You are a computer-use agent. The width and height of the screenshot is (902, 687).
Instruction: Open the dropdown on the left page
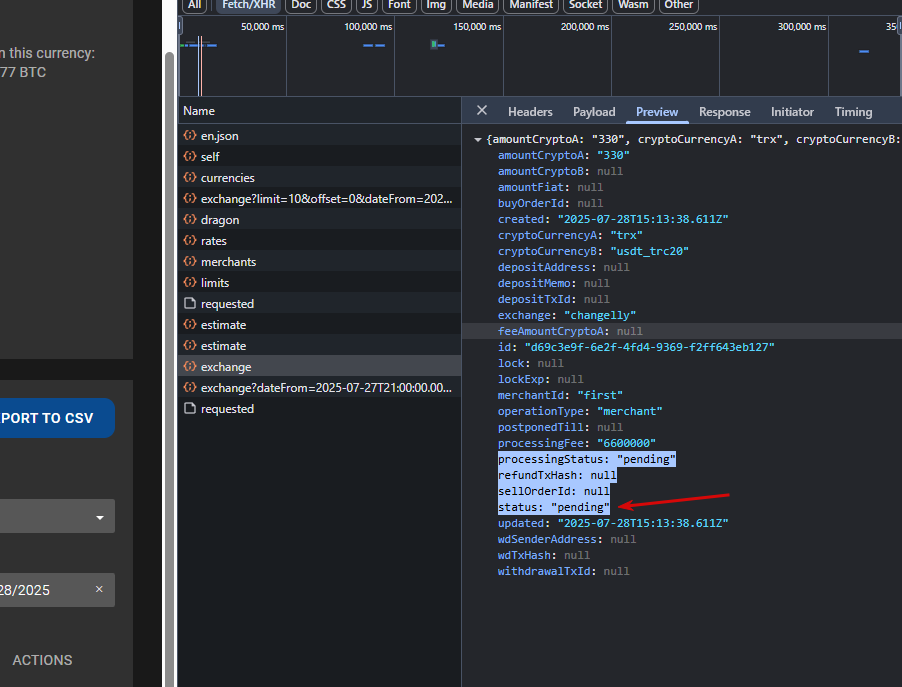56,516
